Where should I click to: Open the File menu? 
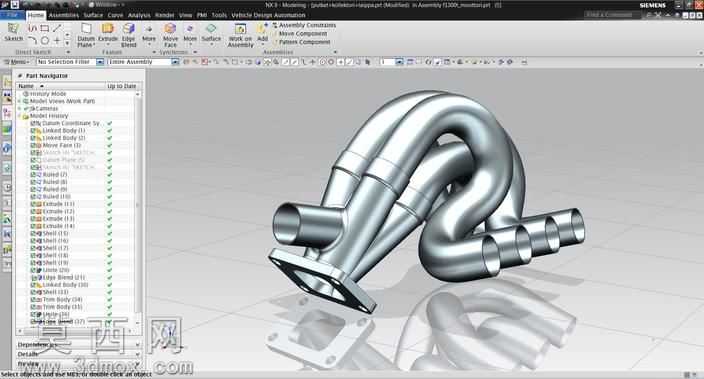[12, 15]
